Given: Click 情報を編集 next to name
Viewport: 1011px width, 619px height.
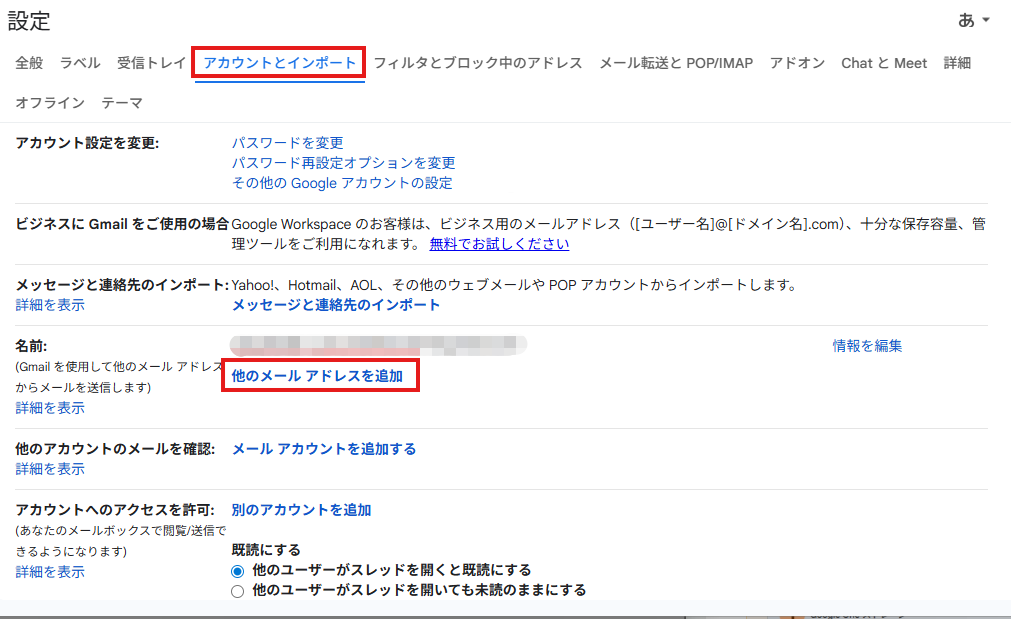Looking at the screenshot, I should coord(867,346).
